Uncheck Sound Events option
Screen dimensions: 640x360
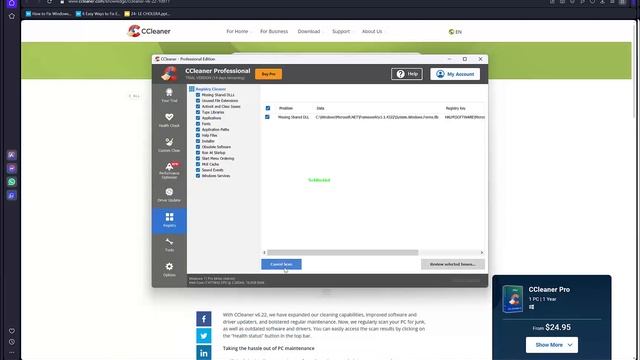198,170
